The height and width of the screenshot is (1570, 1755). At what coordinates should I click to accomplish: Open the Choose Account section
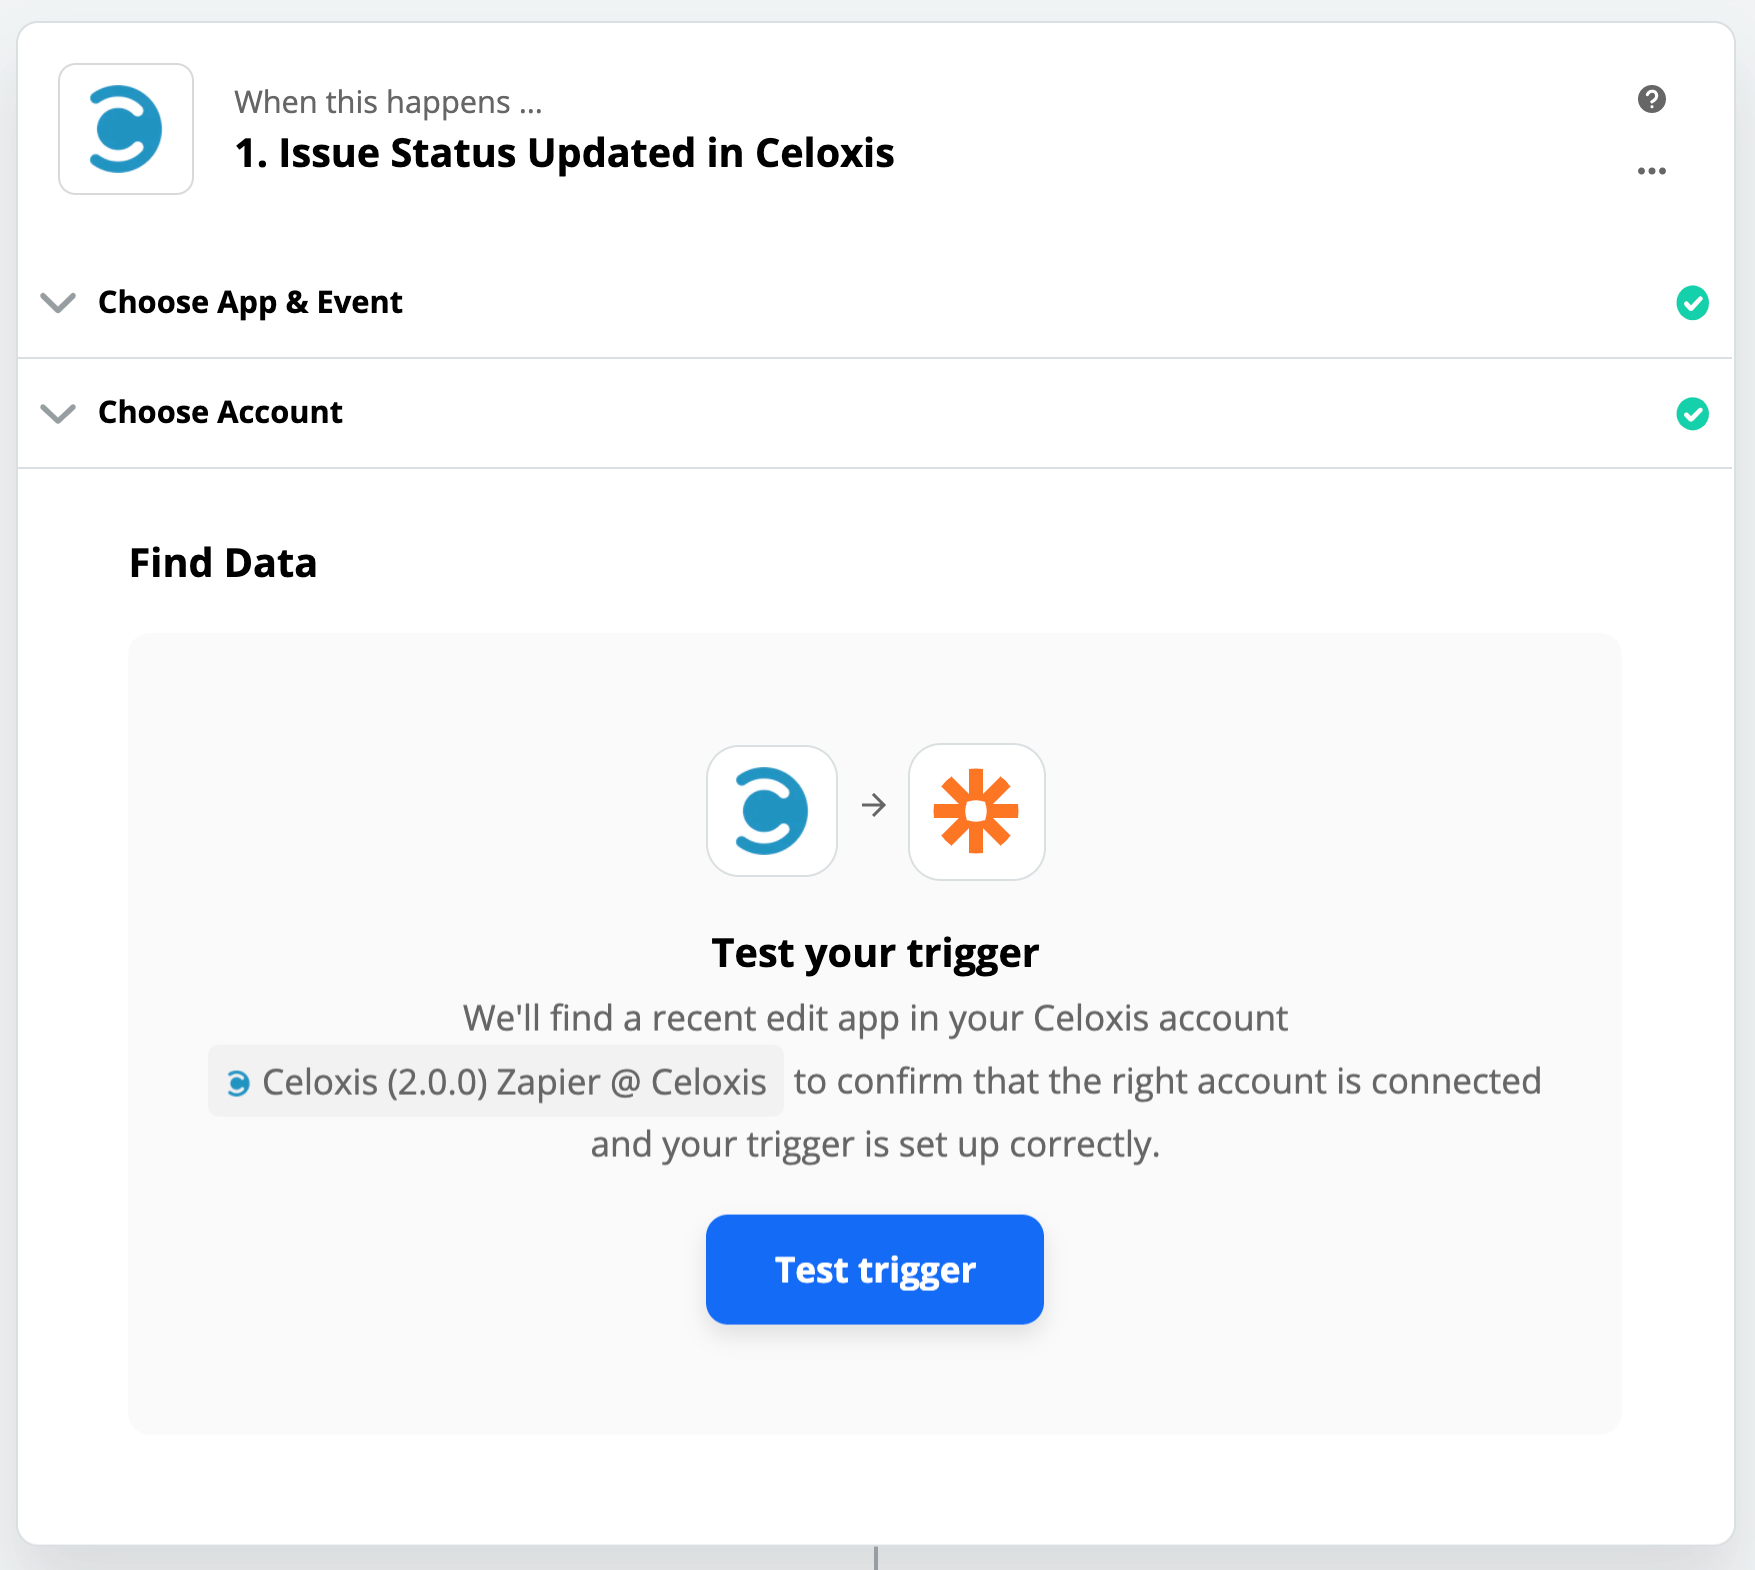pos(220,412)
